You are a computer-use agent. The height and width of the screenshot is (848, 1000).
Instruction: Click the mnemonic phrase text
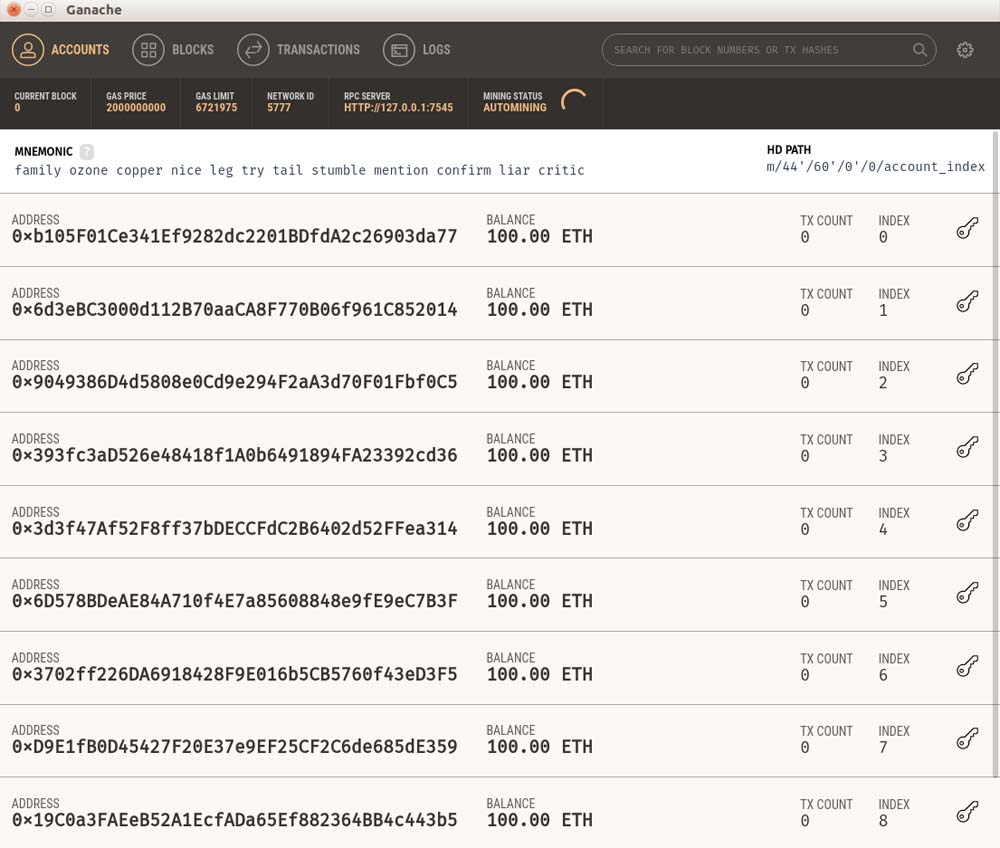(x=299, y=170)
